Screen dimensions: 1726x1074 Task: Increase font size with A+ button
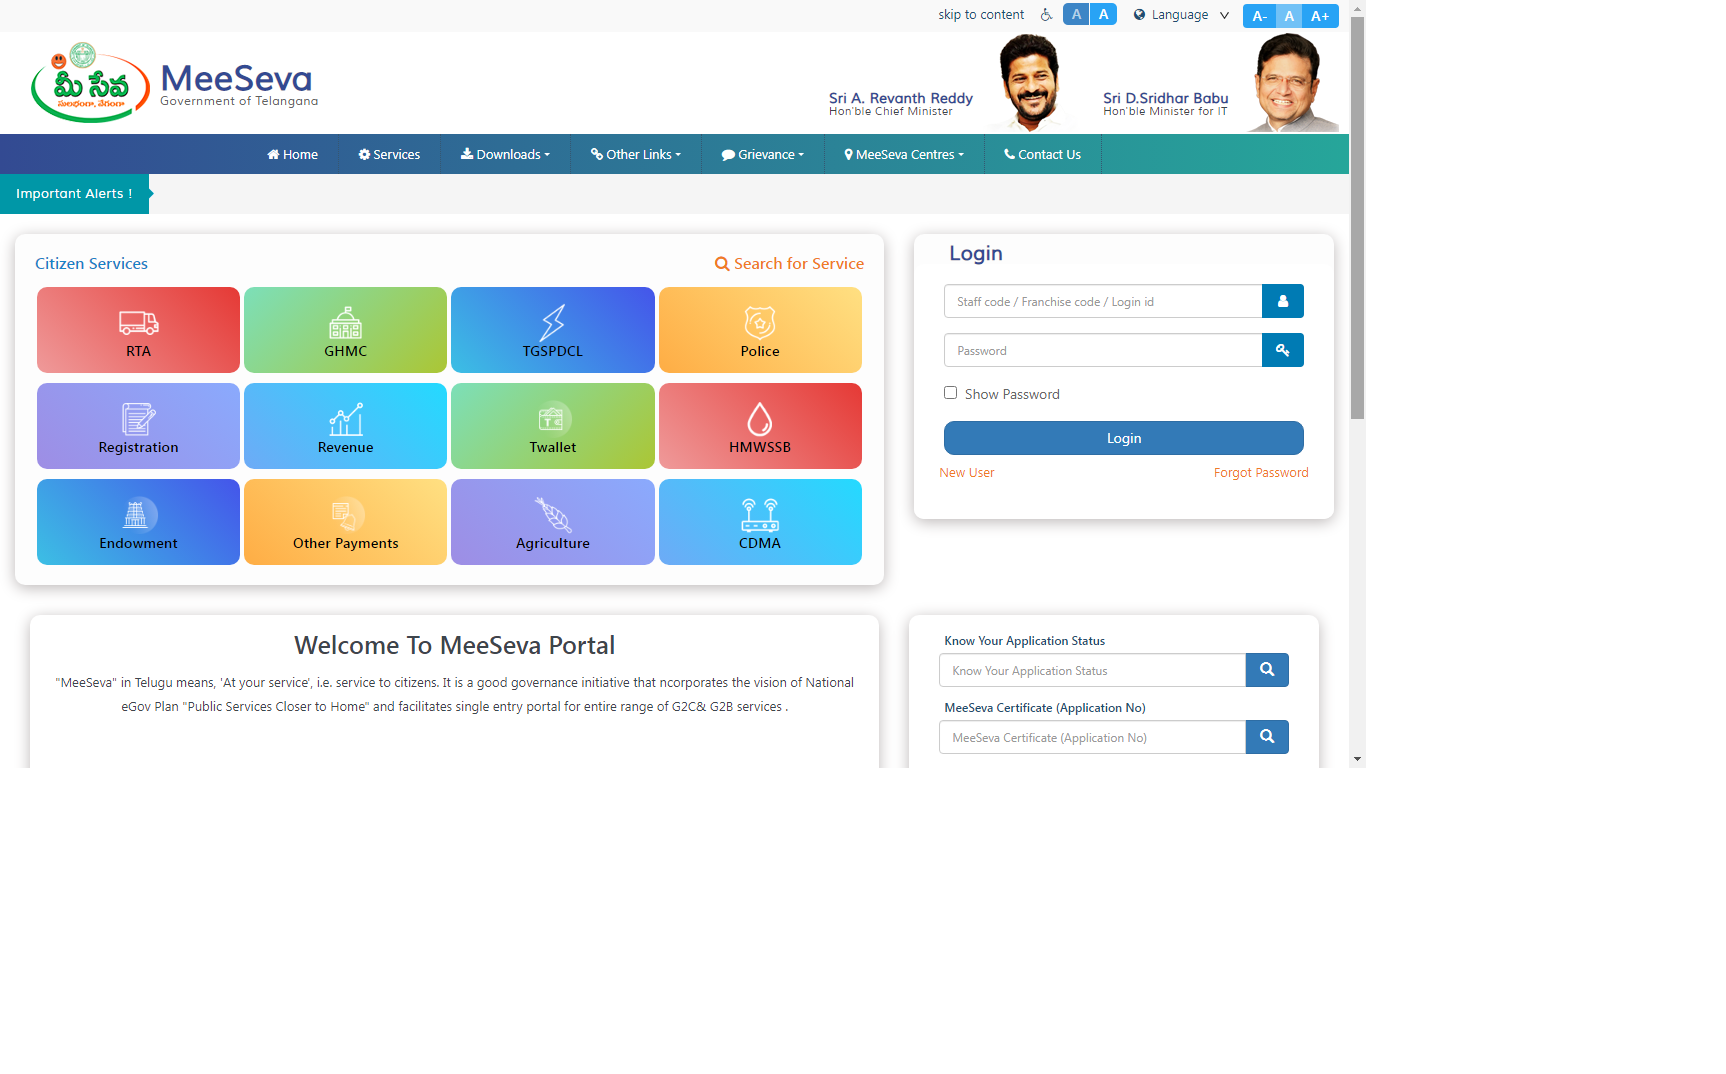1320,16
